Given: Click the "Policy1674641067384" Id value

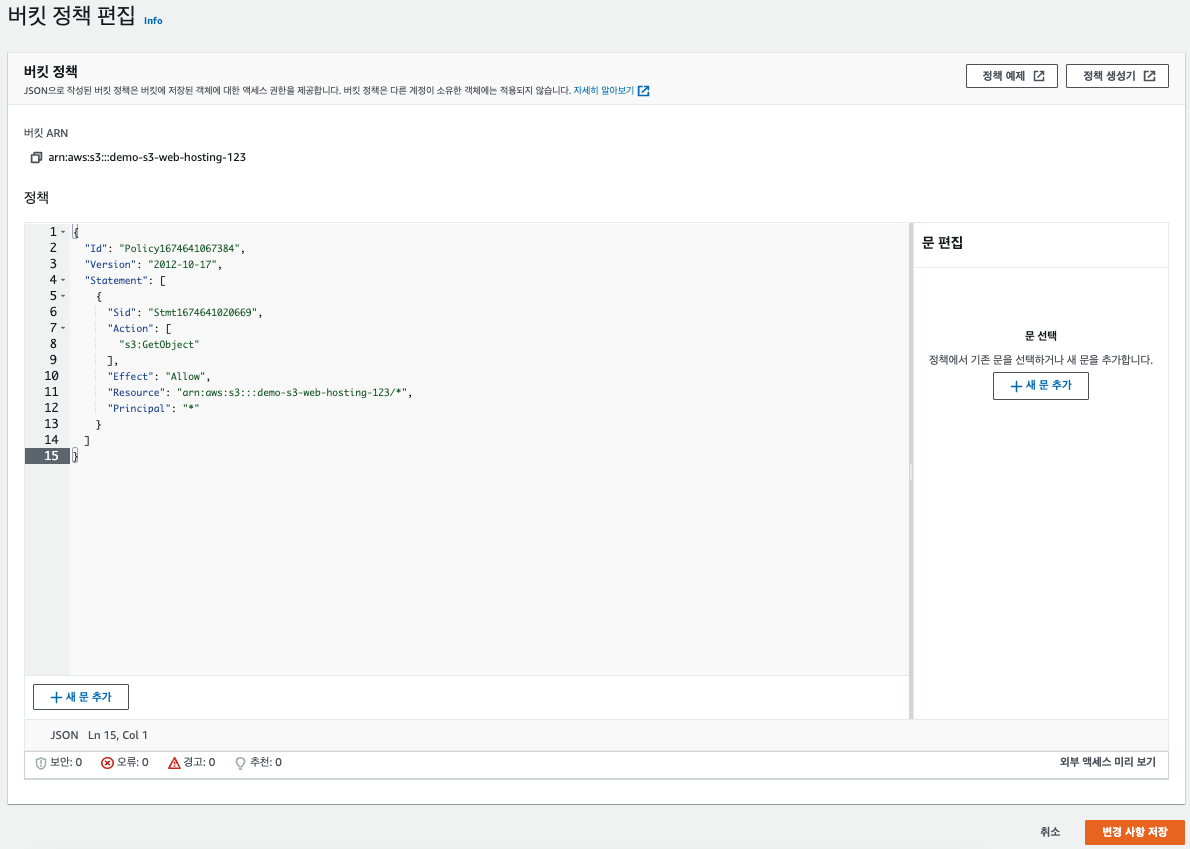Looking at the screenshot, I should coord(181,248).
